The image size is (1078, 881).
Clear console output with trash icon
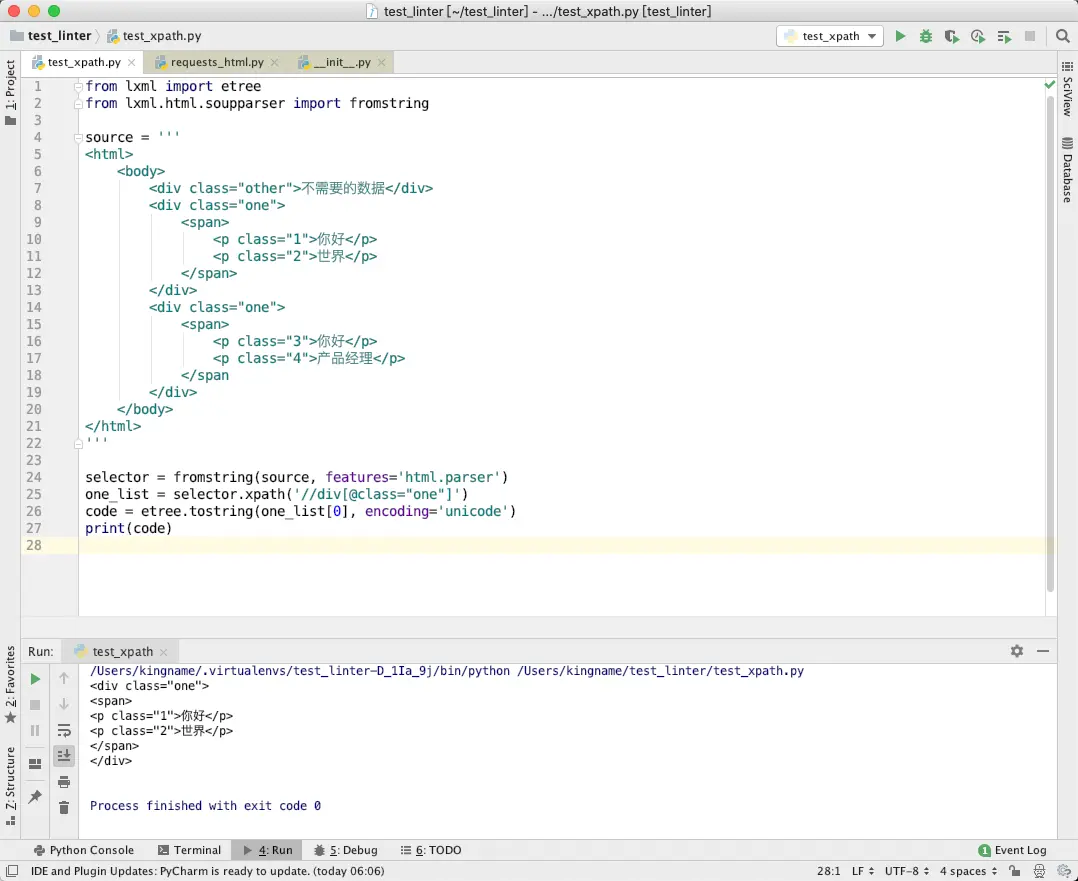[64, 807]
